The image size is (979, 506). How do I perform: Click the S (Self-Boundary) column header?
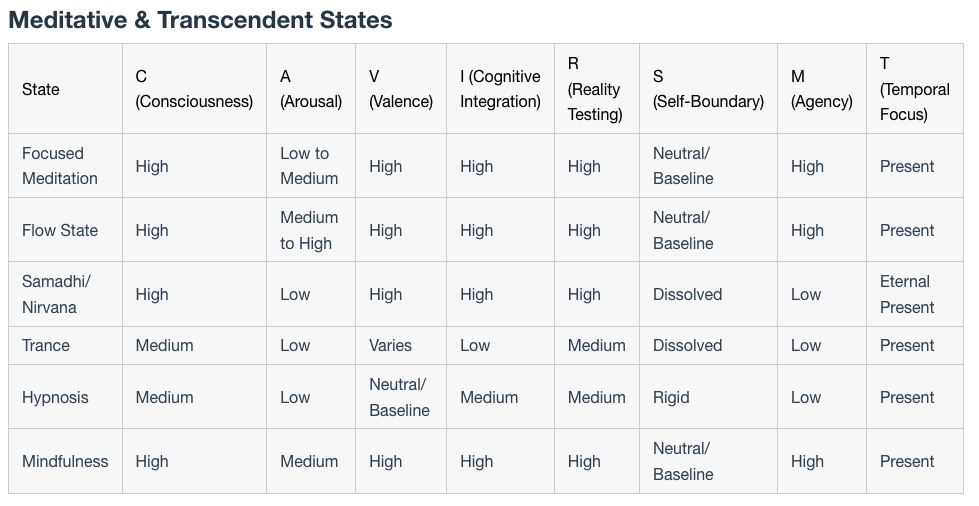708,89
